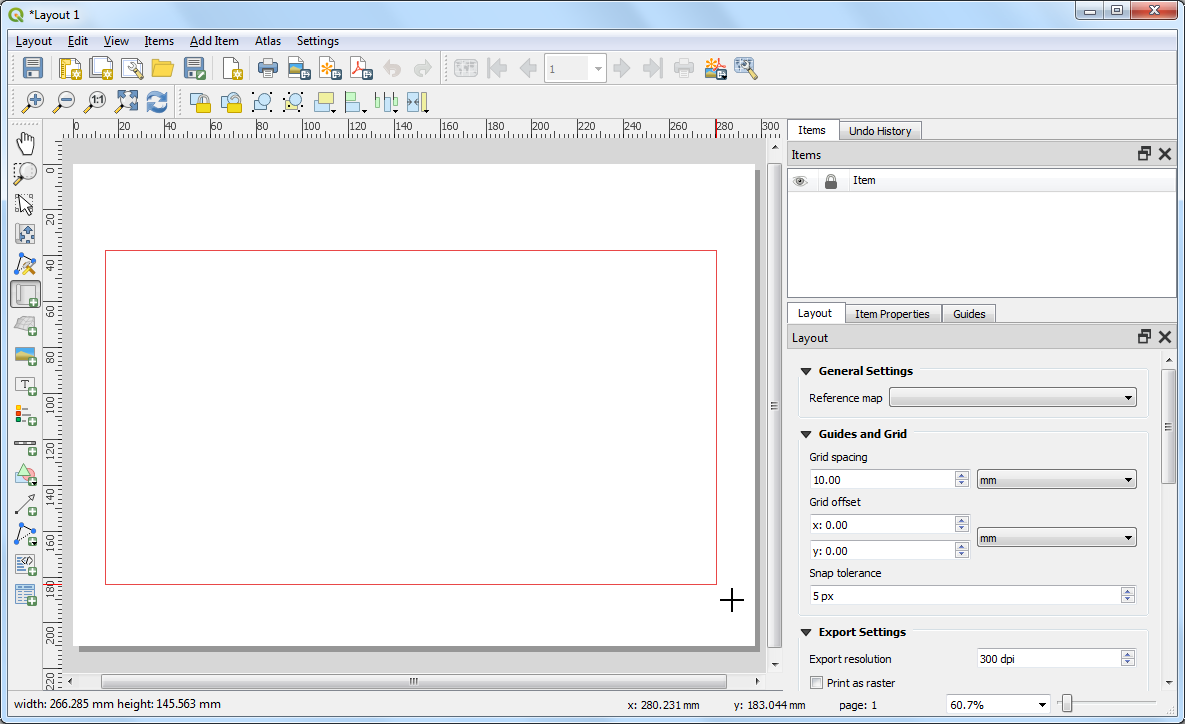Open the Atlas menu
The width and height of the screenshot is (1185, 724).
click(x=267, y=41)
